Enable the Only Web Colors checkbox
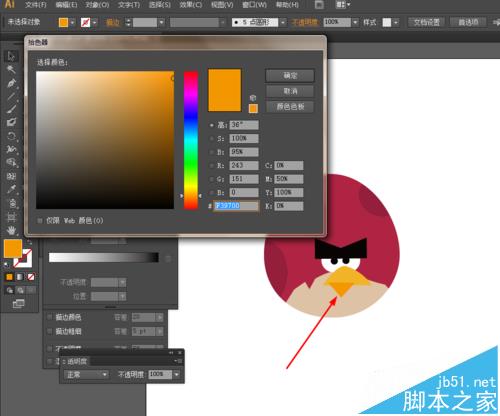 coord(40,220)
